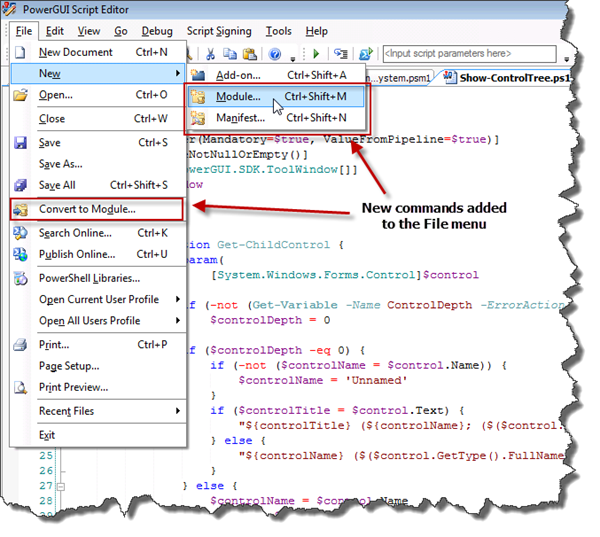Open the Debug menu
The height and width of the screenshot is (537, 600).
coord(157,31)
